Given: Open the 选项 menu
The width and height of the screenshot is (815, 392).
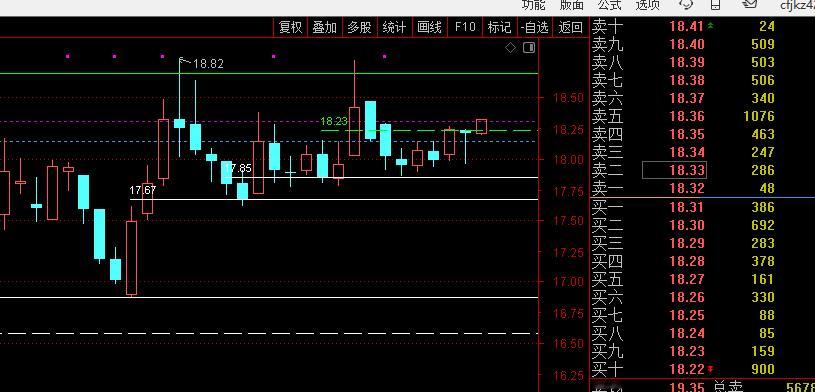Looking at the screenshot, I should tap(648, 5).
